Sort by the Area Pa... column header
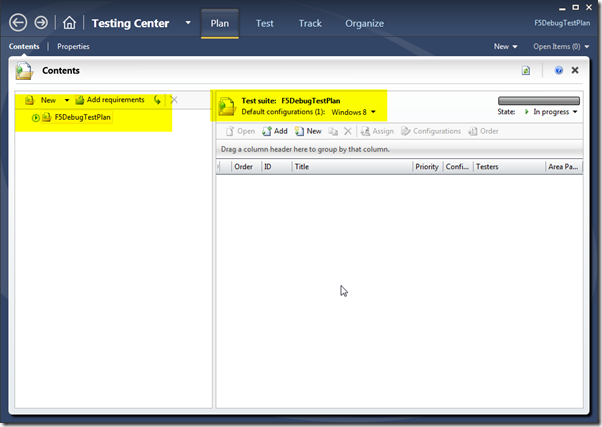 [x=564, y=167]
